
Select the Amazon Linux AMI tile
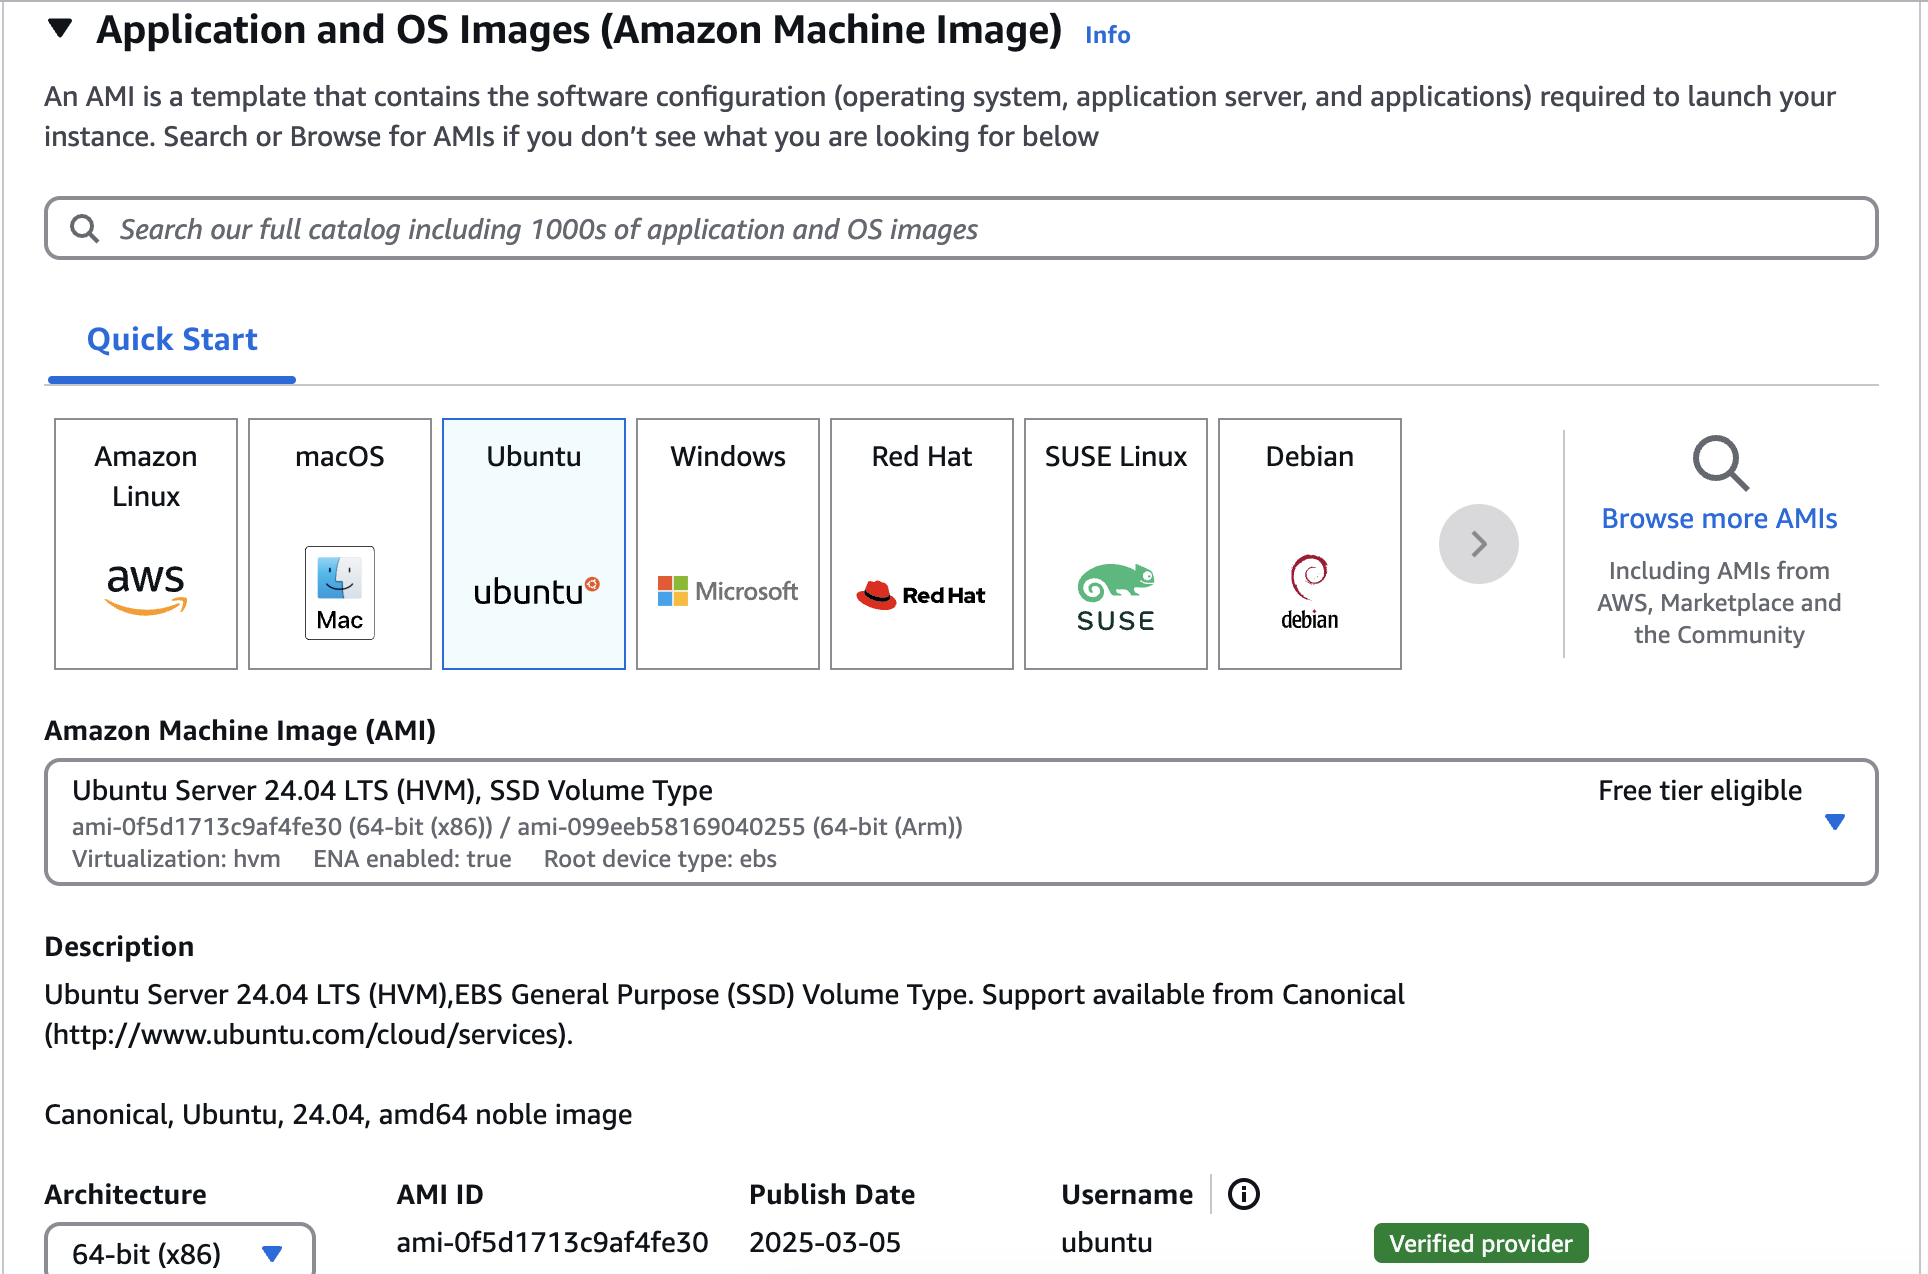tap(146, 544)
